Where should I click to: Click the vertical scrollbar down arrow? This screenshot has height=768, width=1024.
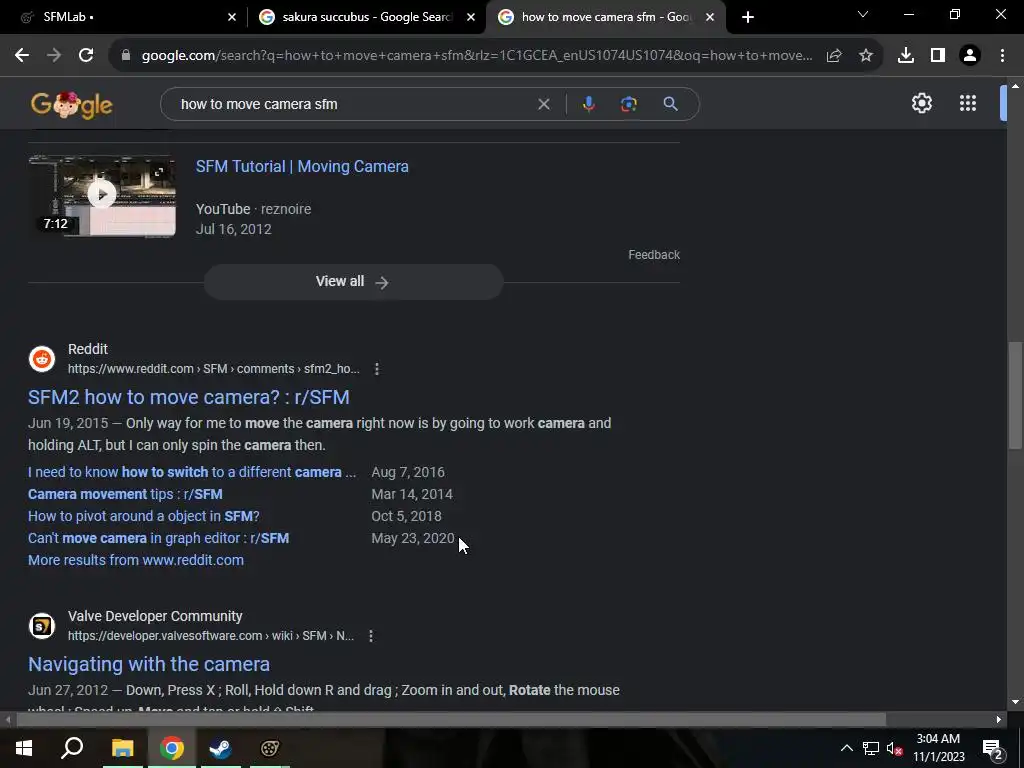[1014, 703]
